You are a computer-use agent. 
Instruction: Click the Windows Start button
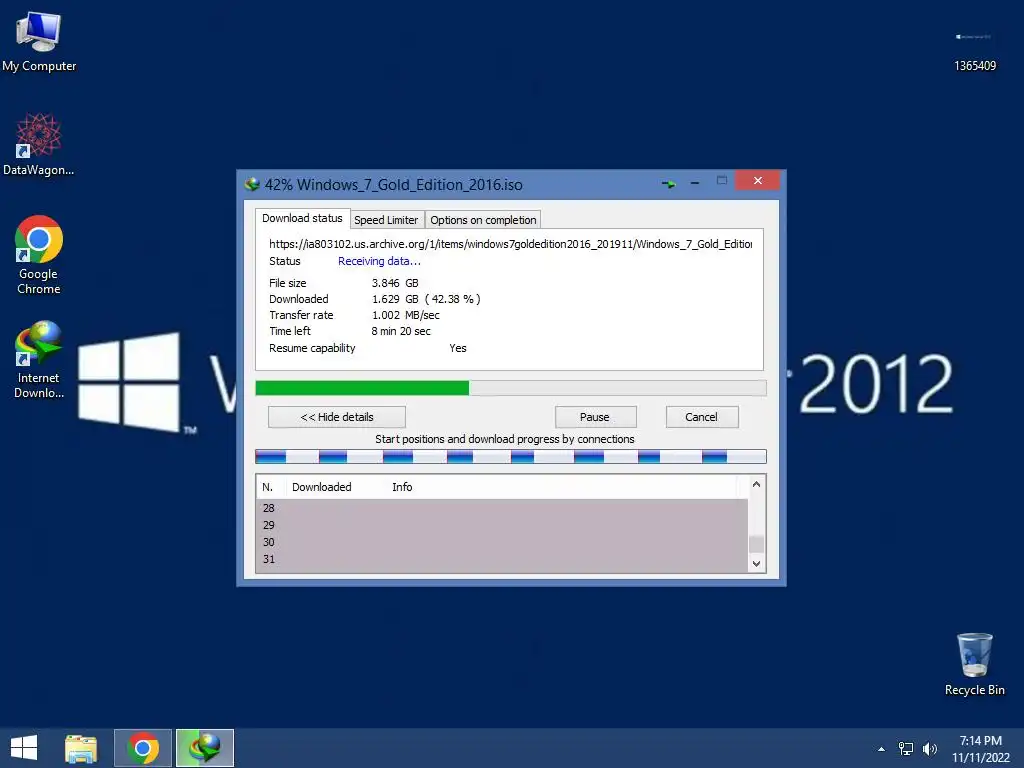pos(24,748)
